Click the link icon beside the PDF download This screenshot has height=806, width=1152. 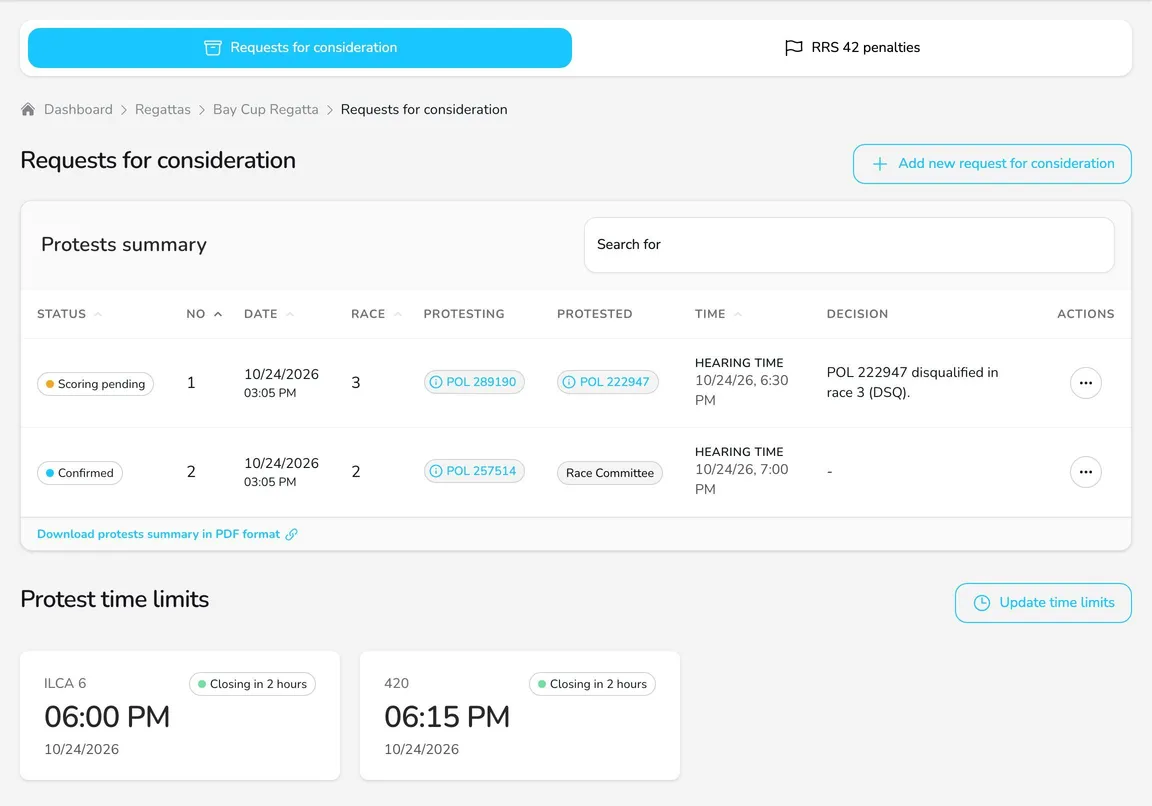coord(292,534)
